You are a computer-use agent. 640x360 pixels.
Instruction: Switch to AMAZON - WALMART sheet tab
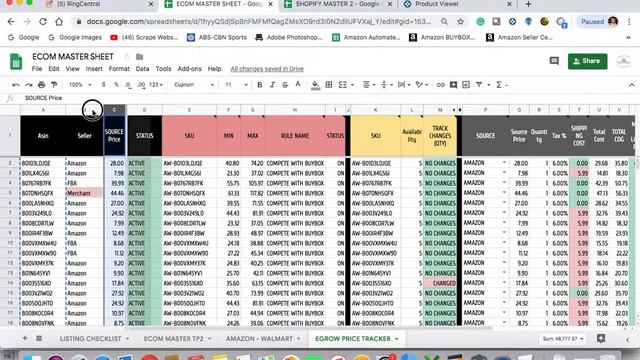(259, 339)
